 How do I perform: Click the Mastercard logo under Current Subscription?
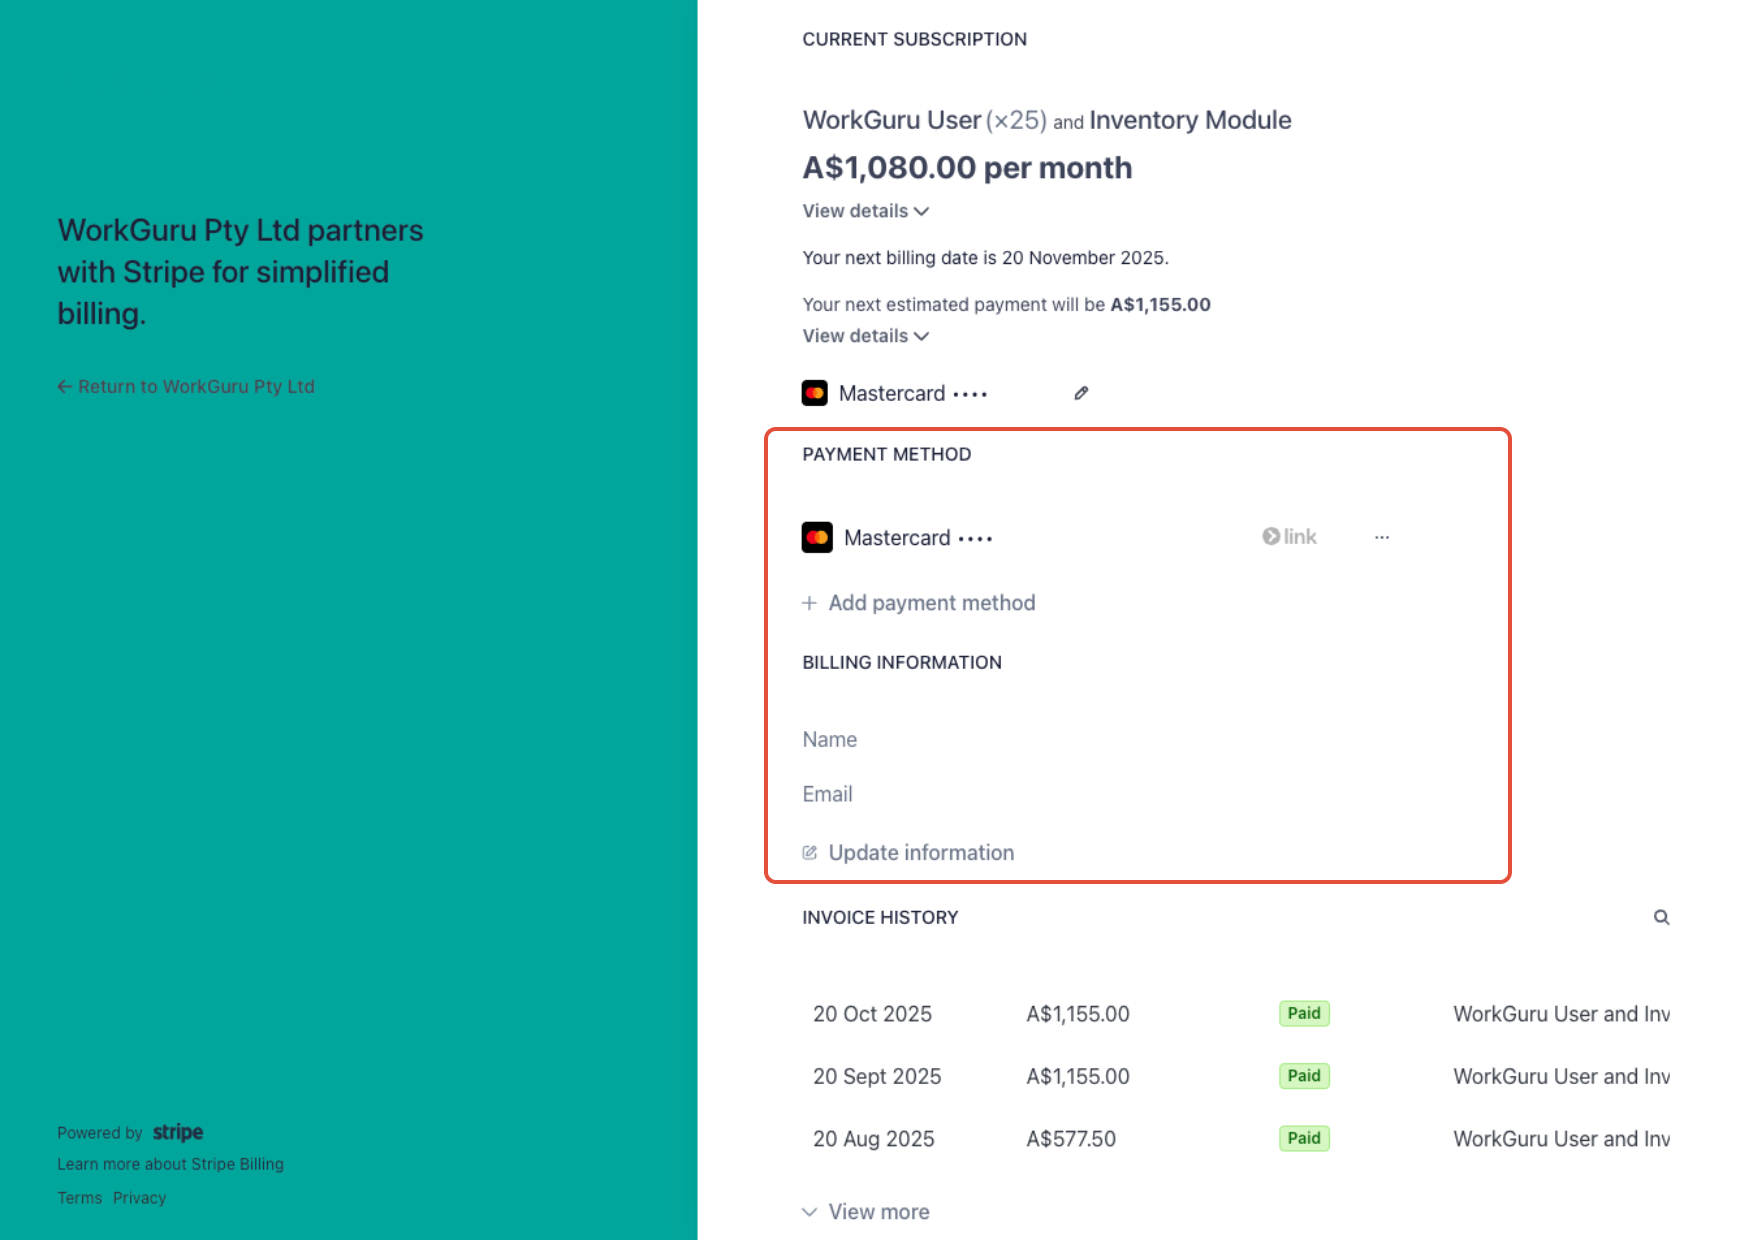click(814, 393)
